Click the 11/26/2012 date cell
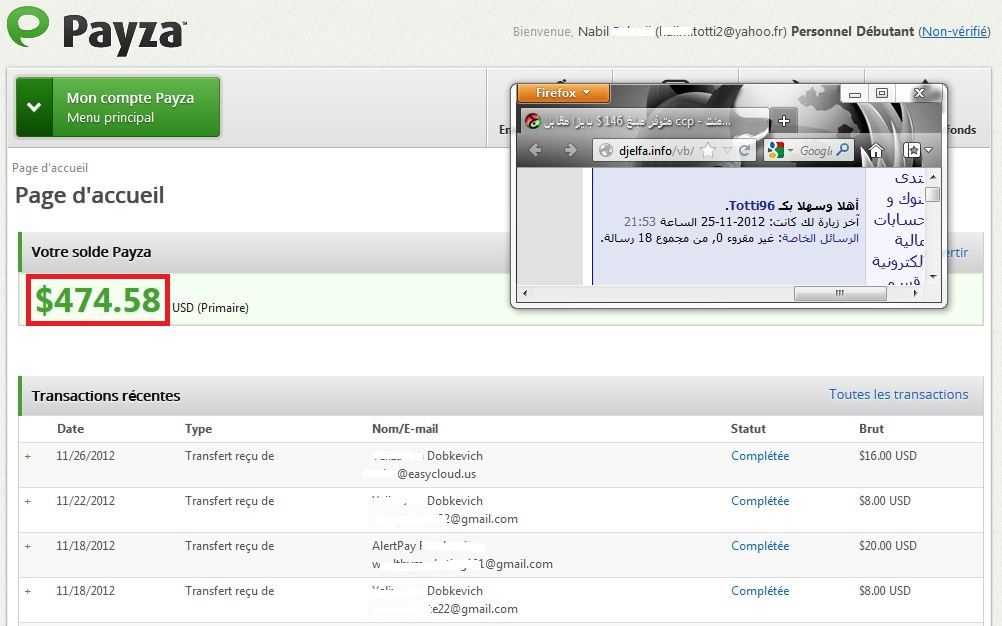 pyautogui.click(x=86, y=456)
